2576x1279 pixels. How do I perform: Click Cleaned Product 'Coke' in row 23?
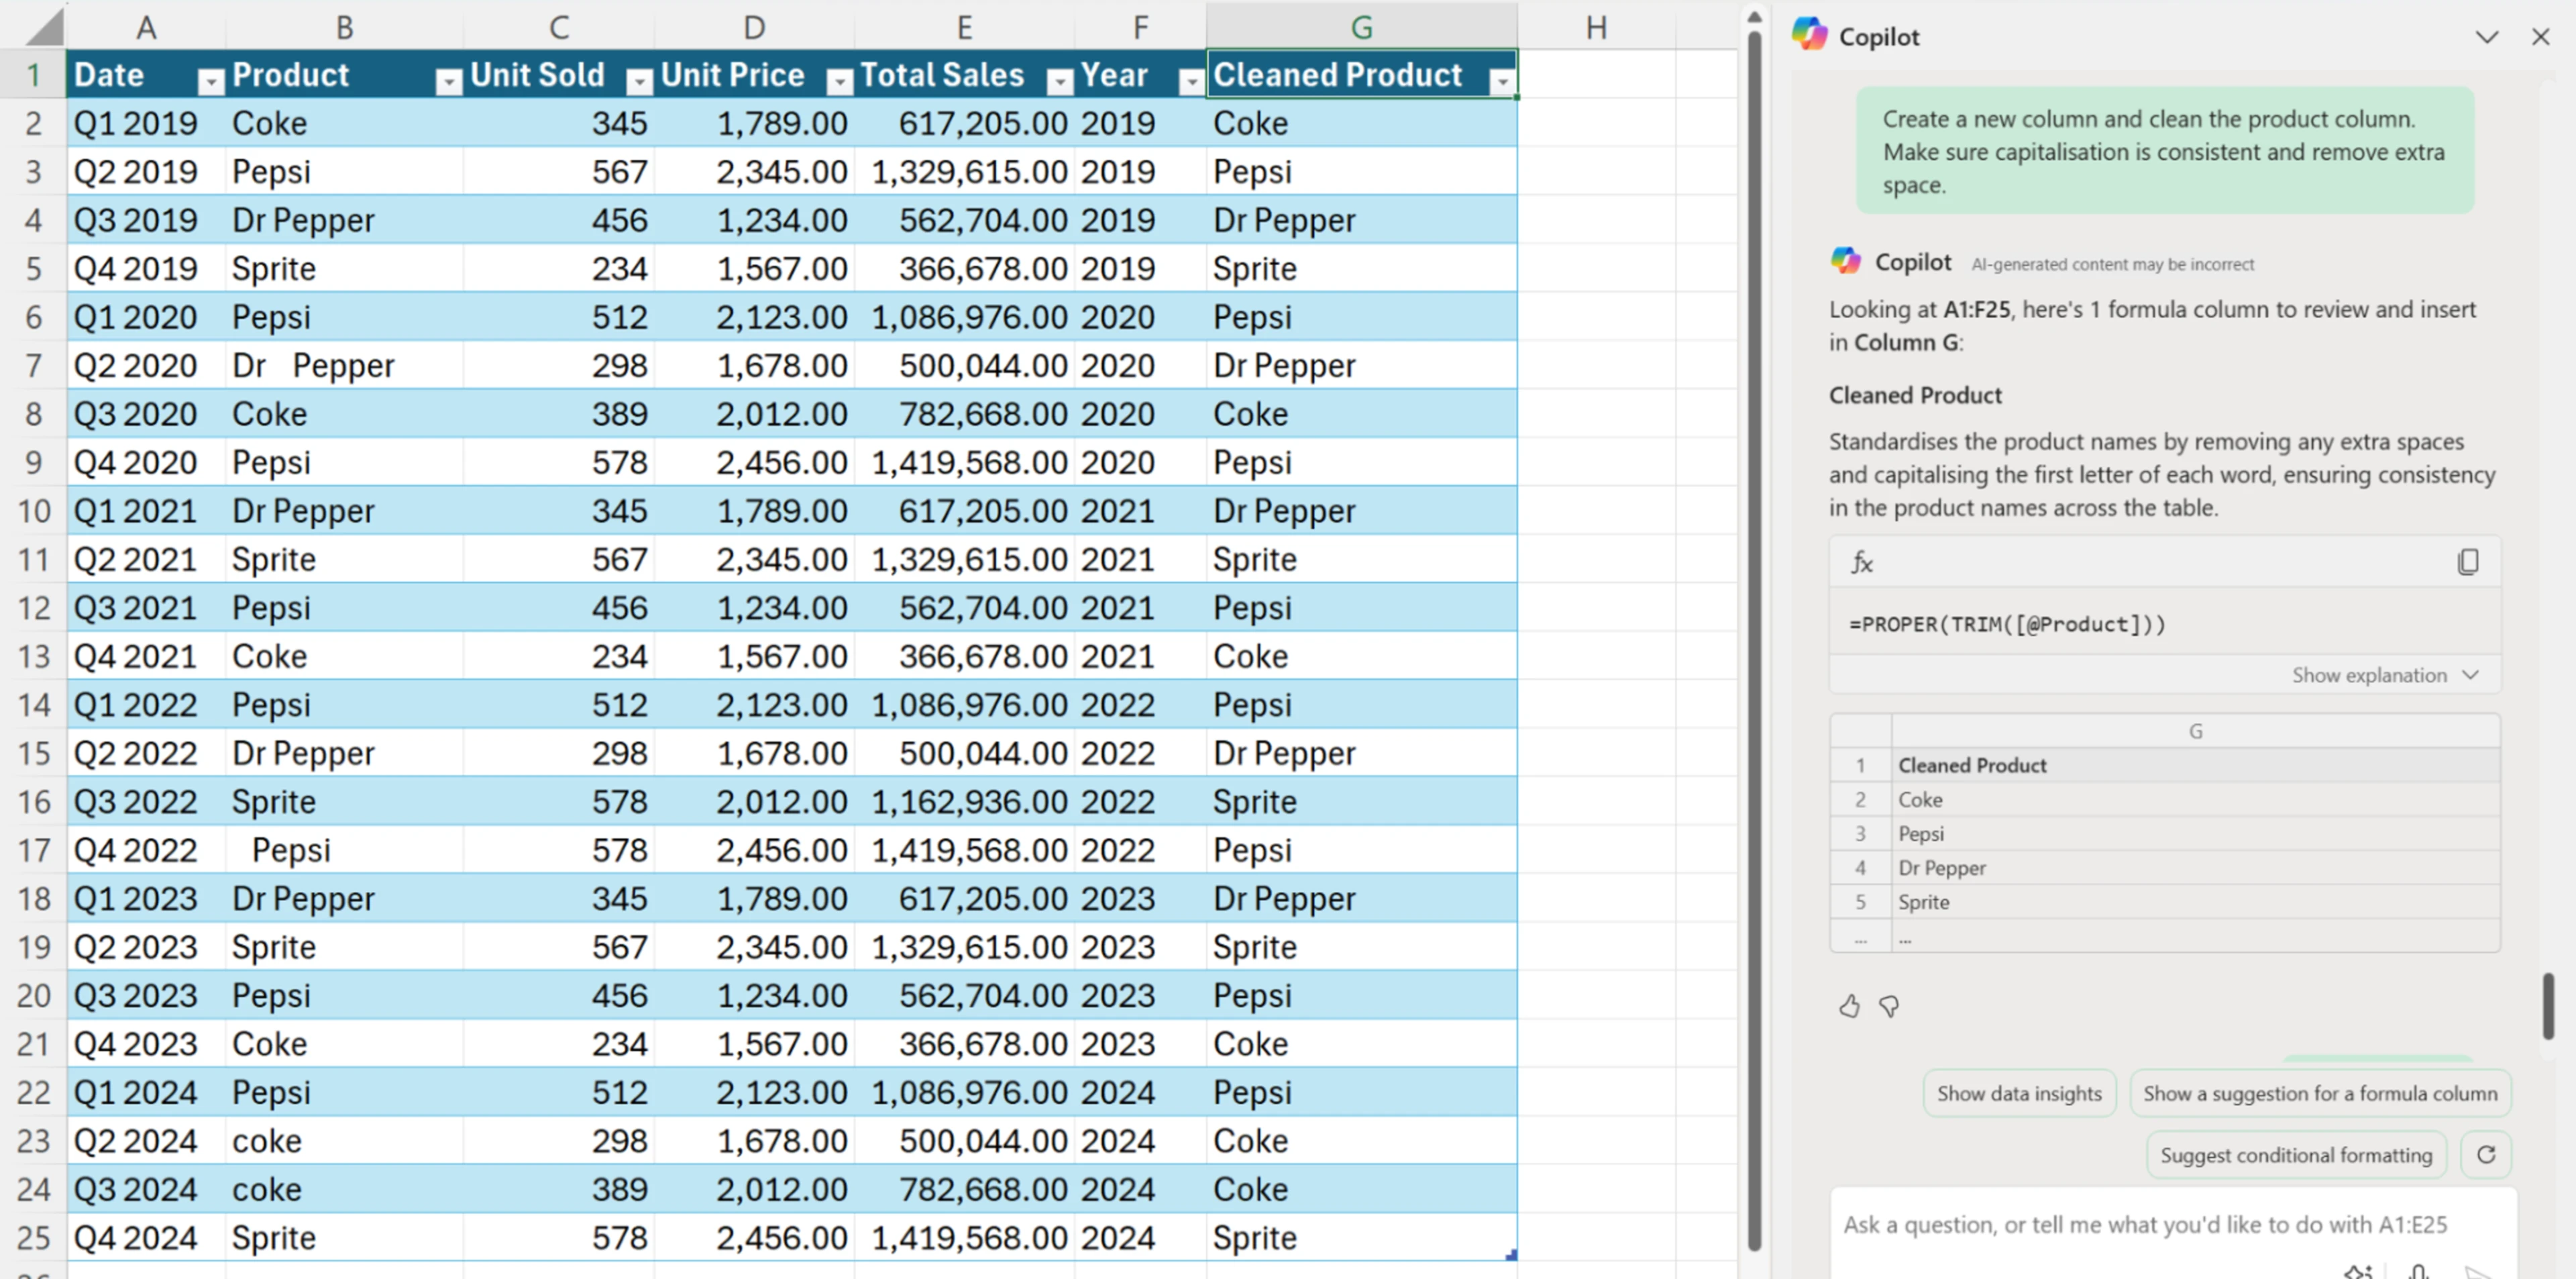coord(1362,1140)
